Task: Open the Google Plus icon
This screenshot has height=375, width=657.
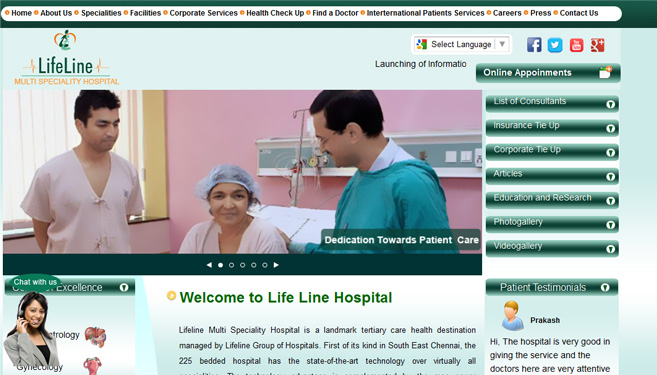Action: point(598,45)
